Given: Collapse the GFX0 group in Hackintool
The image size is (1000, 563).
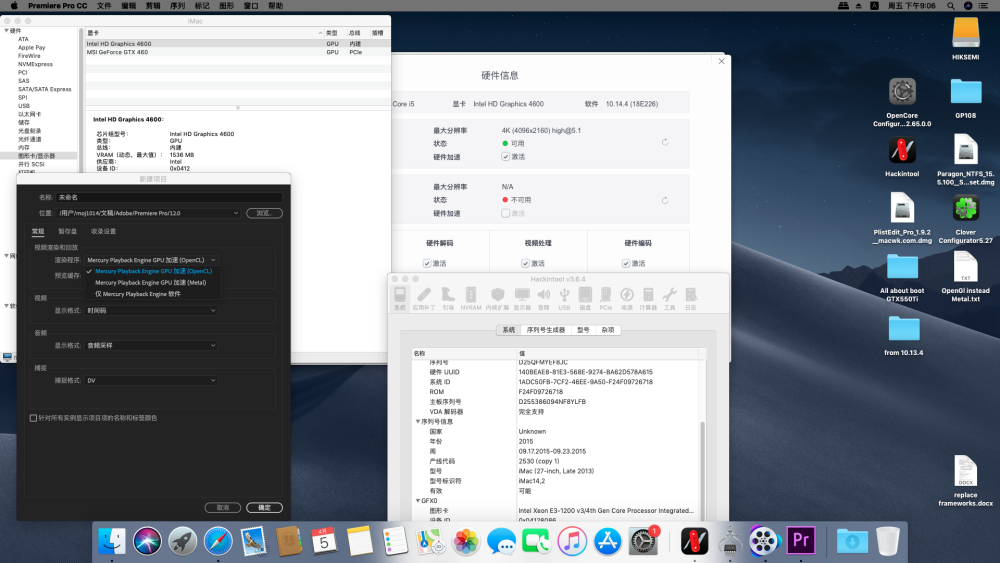Looking at the screenshot, I should (x=418, y=501).
